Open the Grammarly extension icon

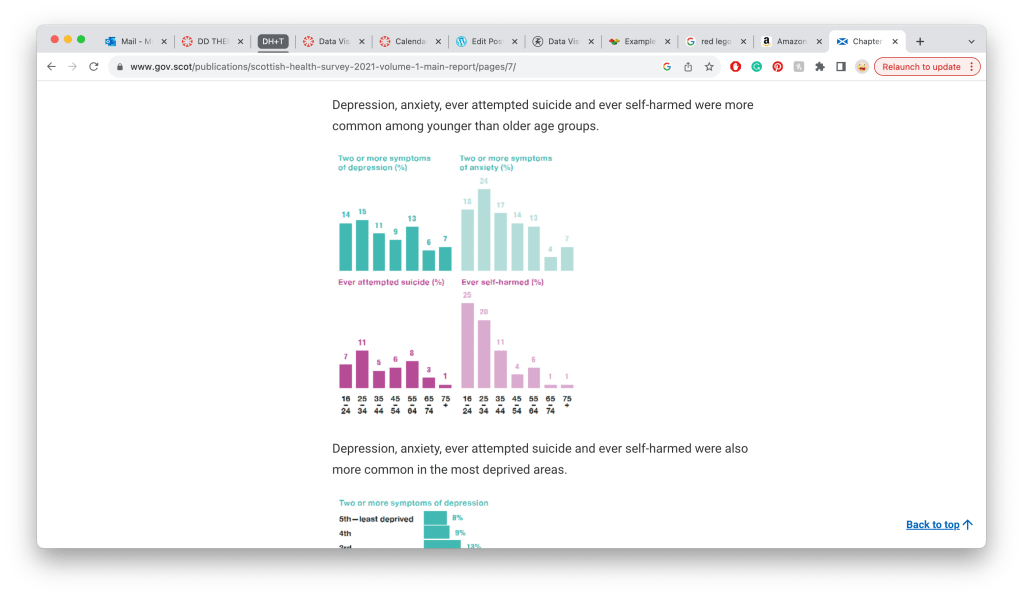pos(756,67)
